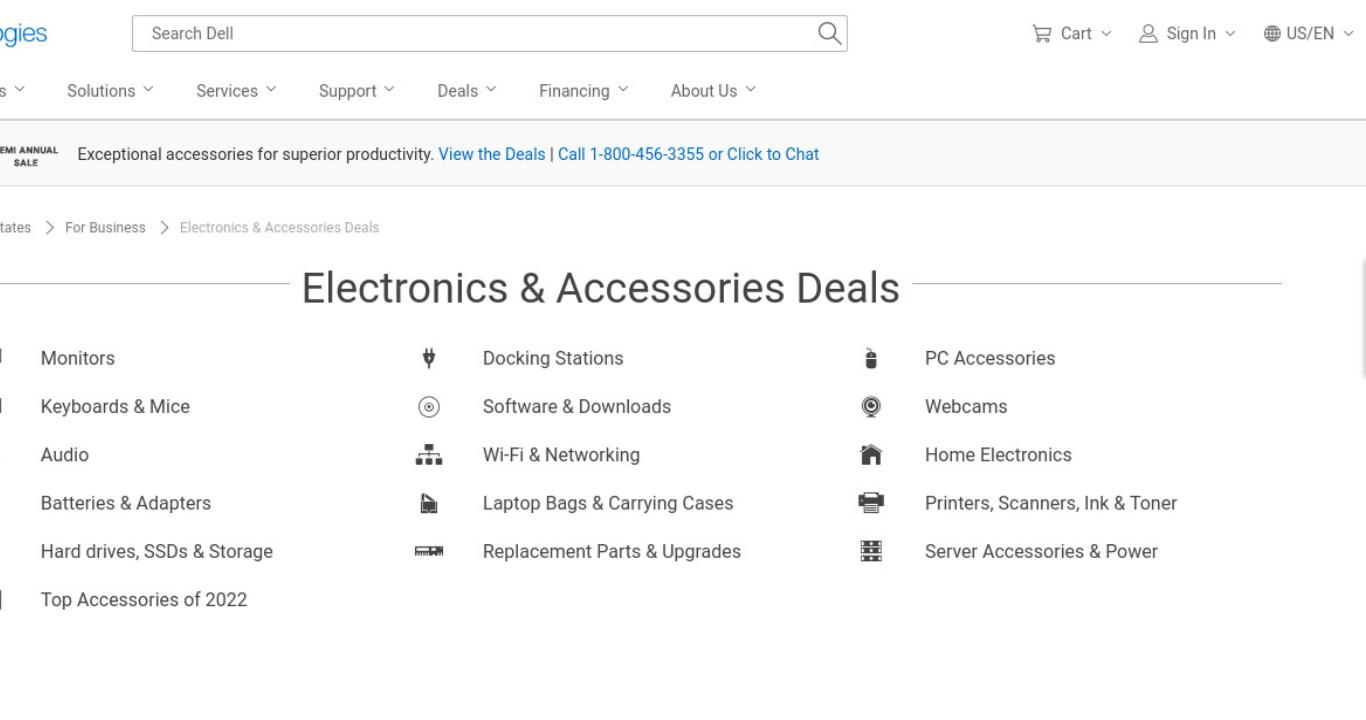Click the Server Accessories rack icon
The image size is (1366, 720).
(x=871, y=551)
